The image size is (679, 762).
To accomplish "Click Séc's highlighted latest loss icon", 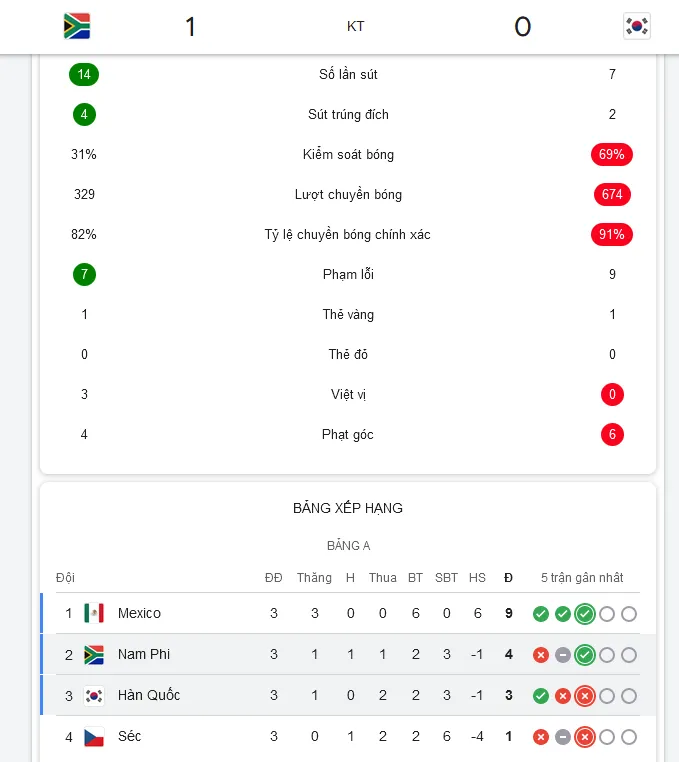I will (x=585, y=737).
